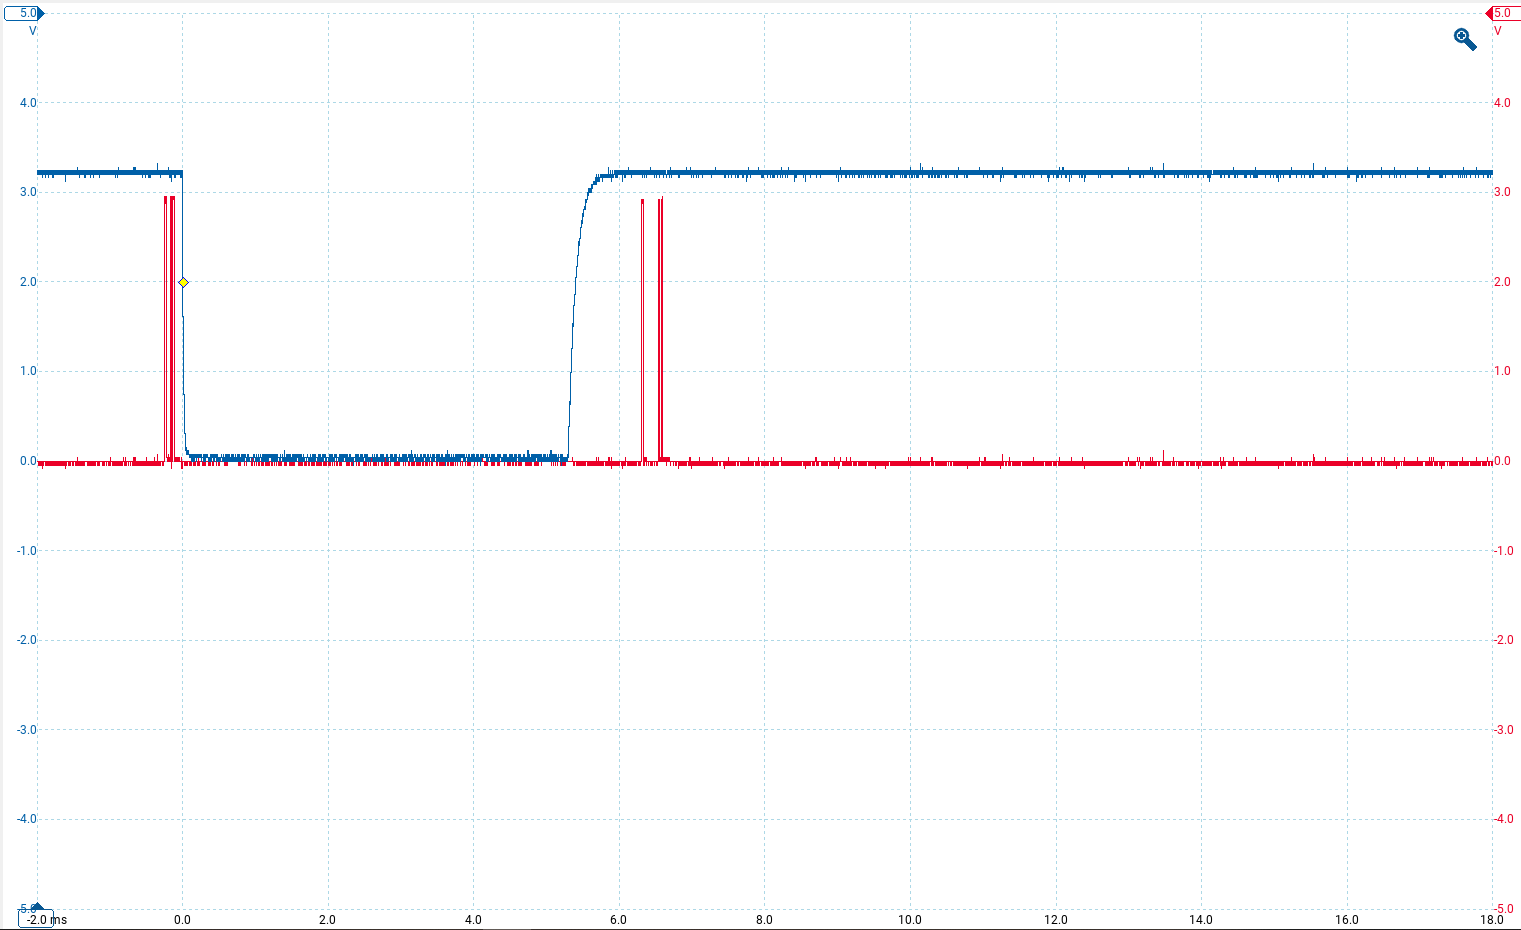
Task: Click the blue 4.0 voltage axis label
Action: pyautogui.click(x=28, y=103)
